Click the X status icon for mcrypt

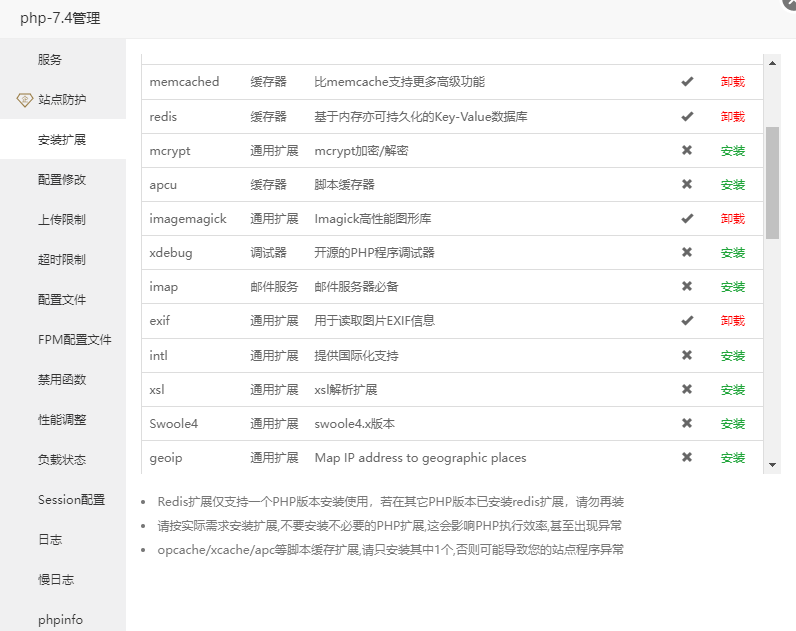(x=687, y=150)
